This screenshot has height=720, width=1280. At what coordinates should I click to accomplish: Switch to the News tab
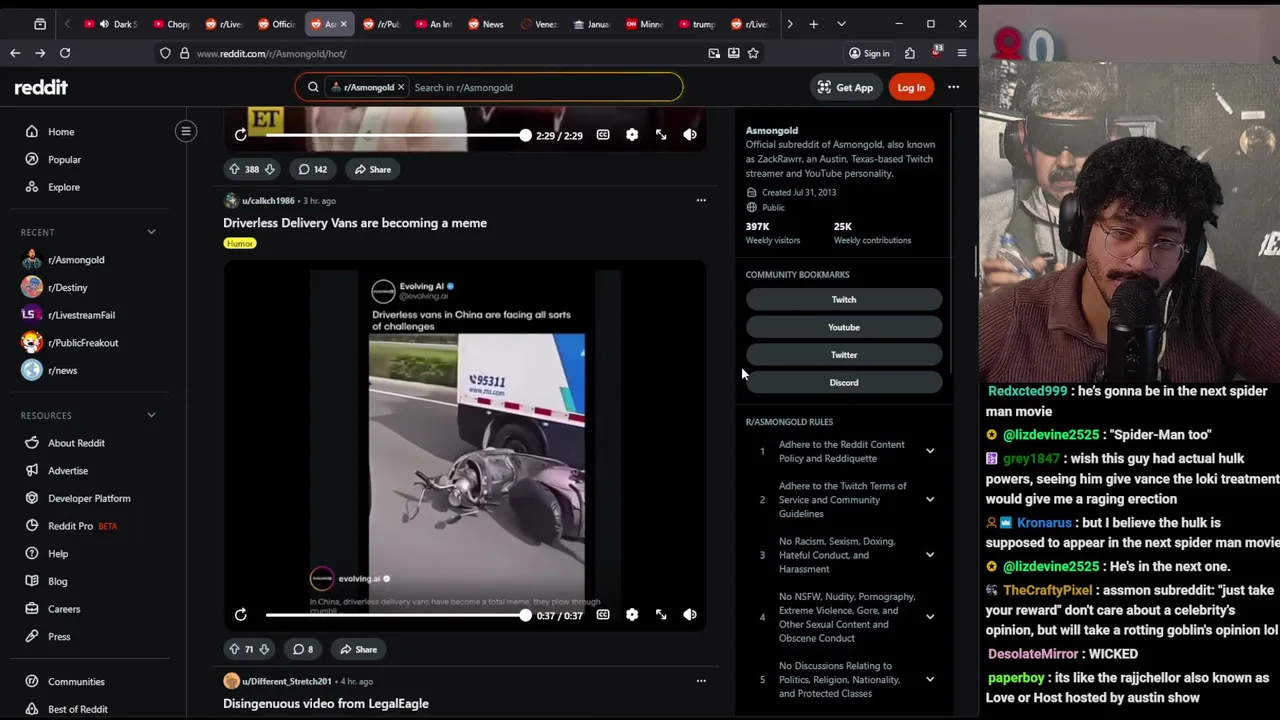point(487,24)
